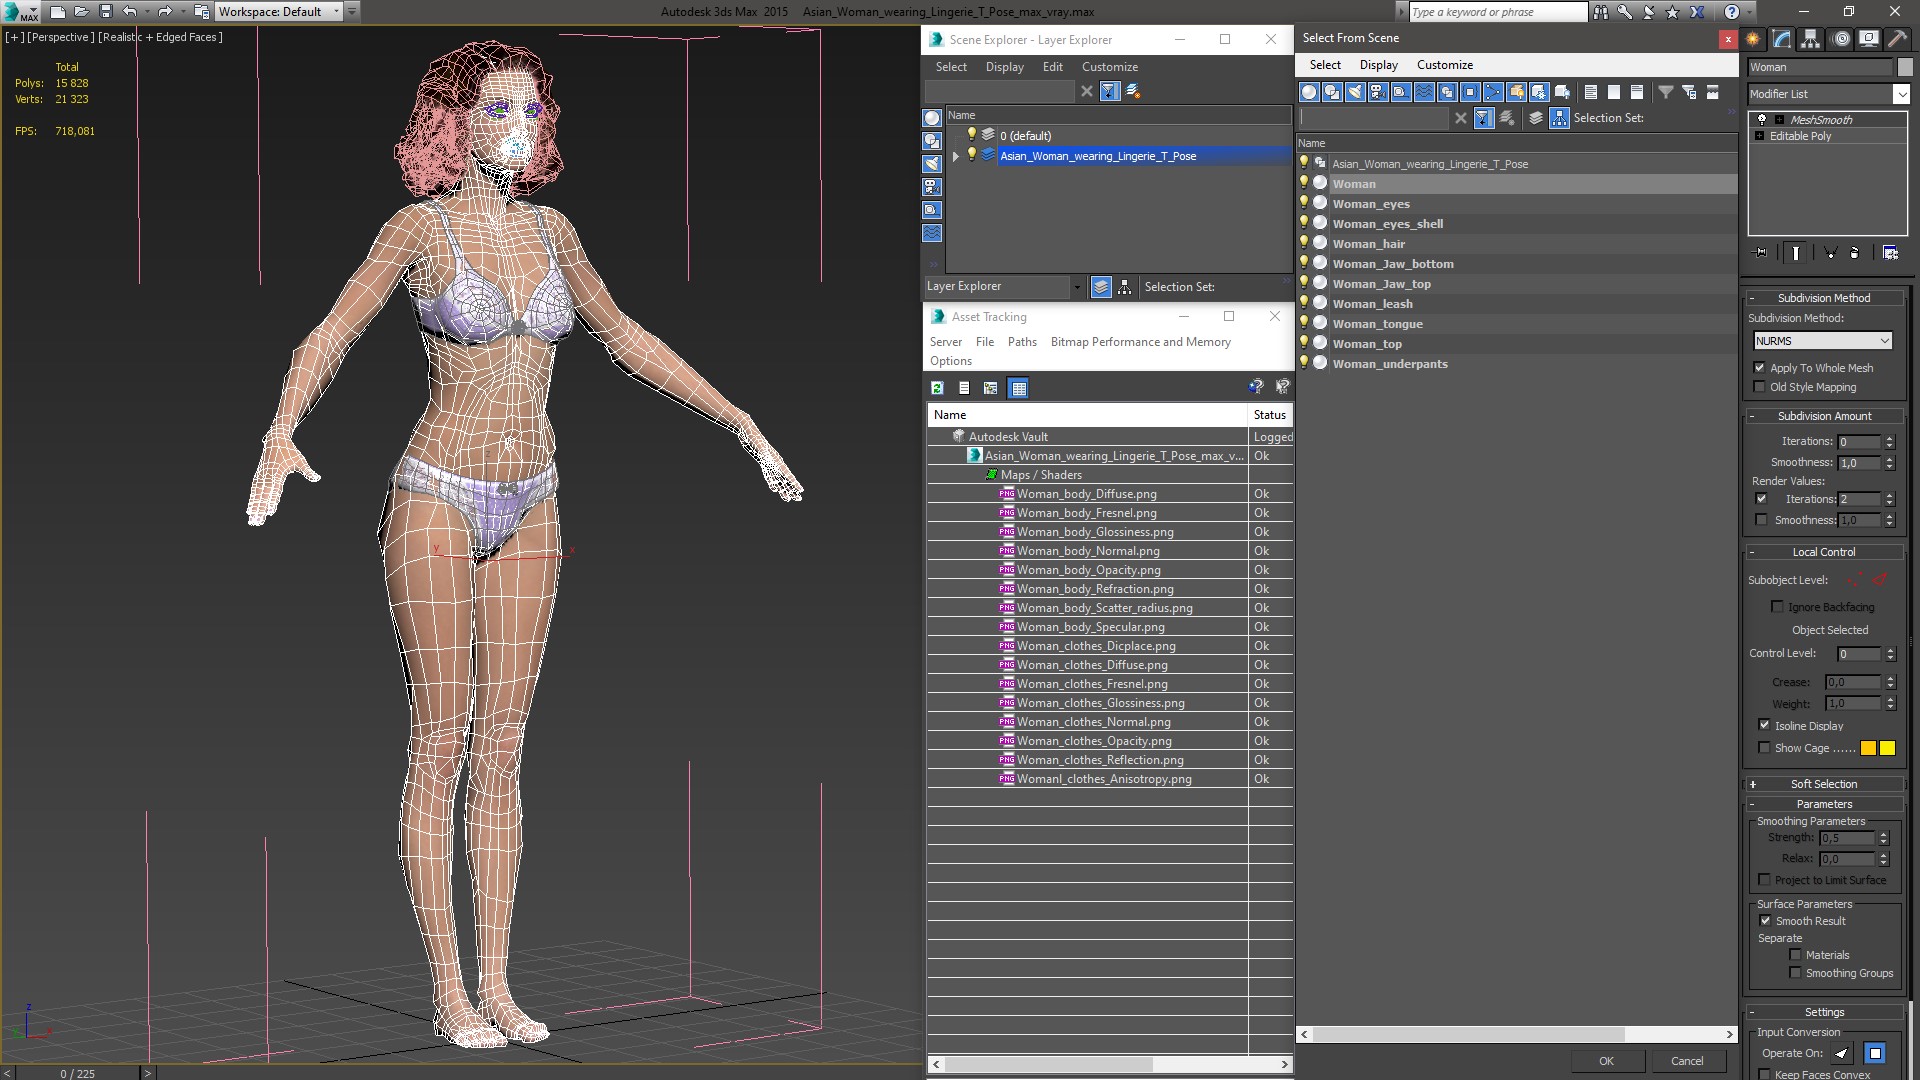Click the first yellow Show Cage color swatch
The image size is (1920, 1080).
(1868, 748)
